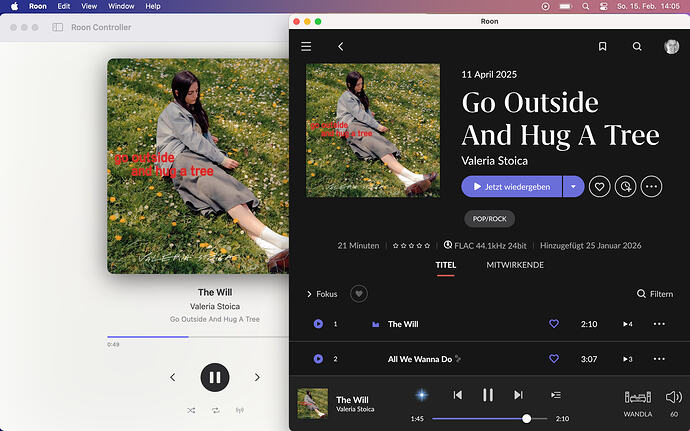Screen dimensions: 690x431
Task: Open the three-dot menu for The Will
Action: (x=659, y=324)
